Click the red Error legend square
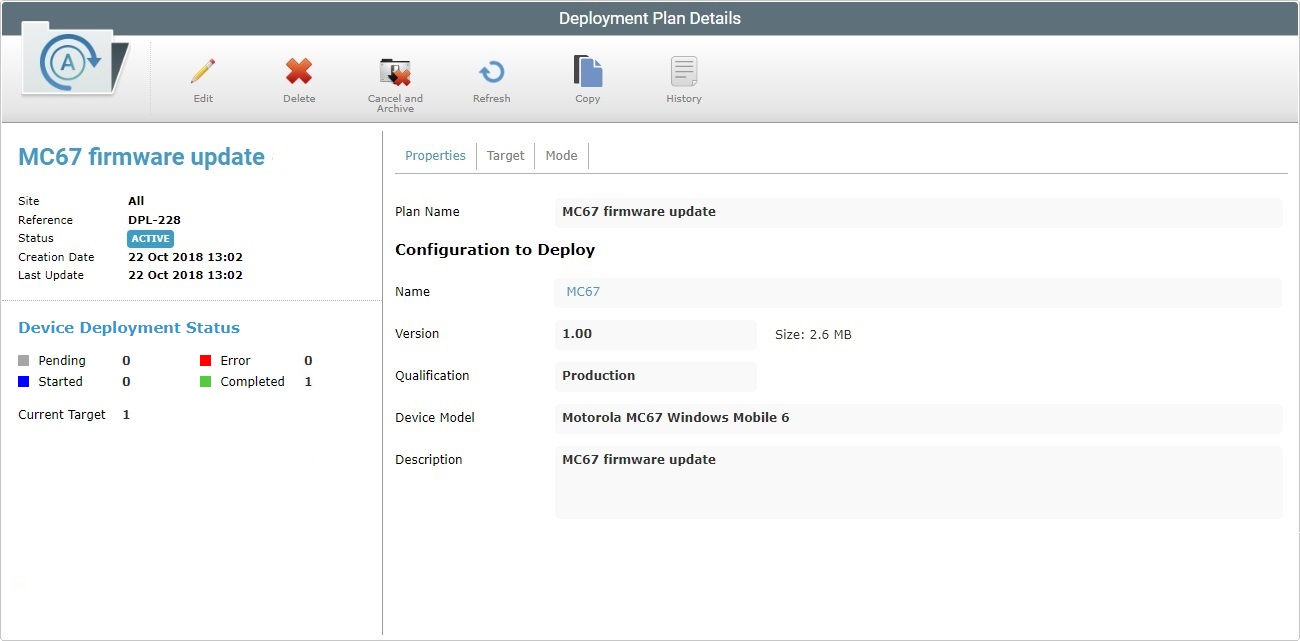This screenshot has height=641, width=1300. pyautogui.click(x=205, y=359)
